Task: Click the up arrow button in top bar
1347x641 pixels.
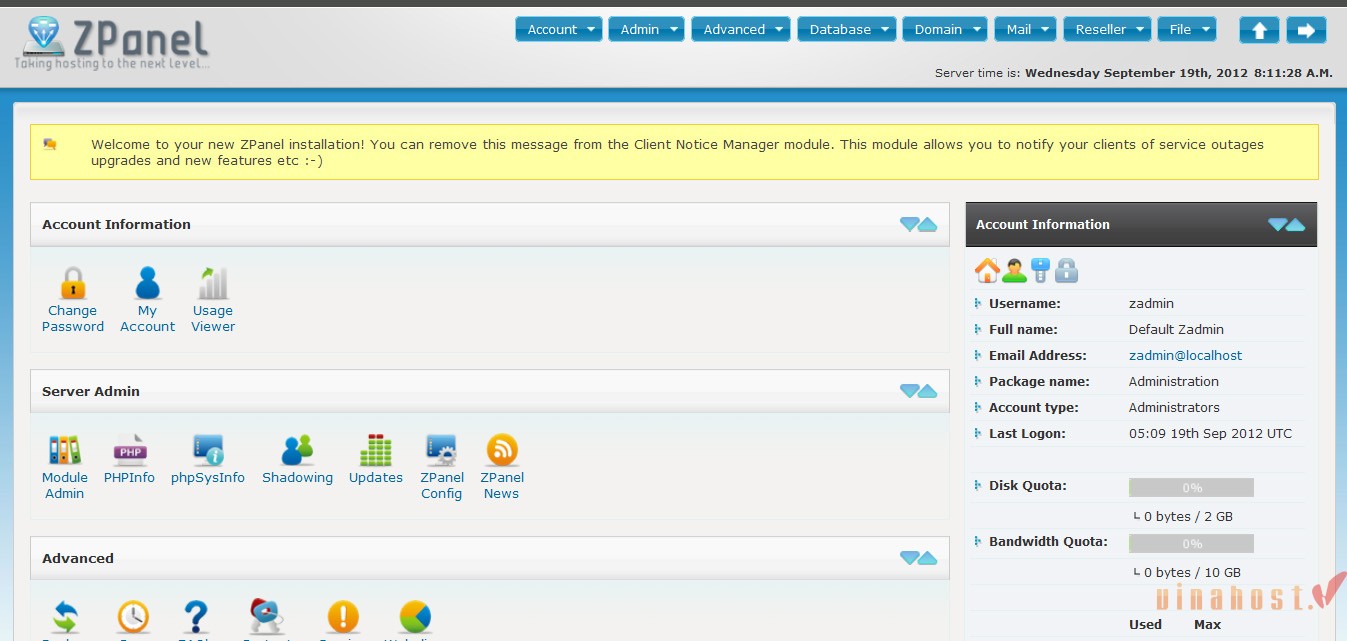Action: (1259, 30)
